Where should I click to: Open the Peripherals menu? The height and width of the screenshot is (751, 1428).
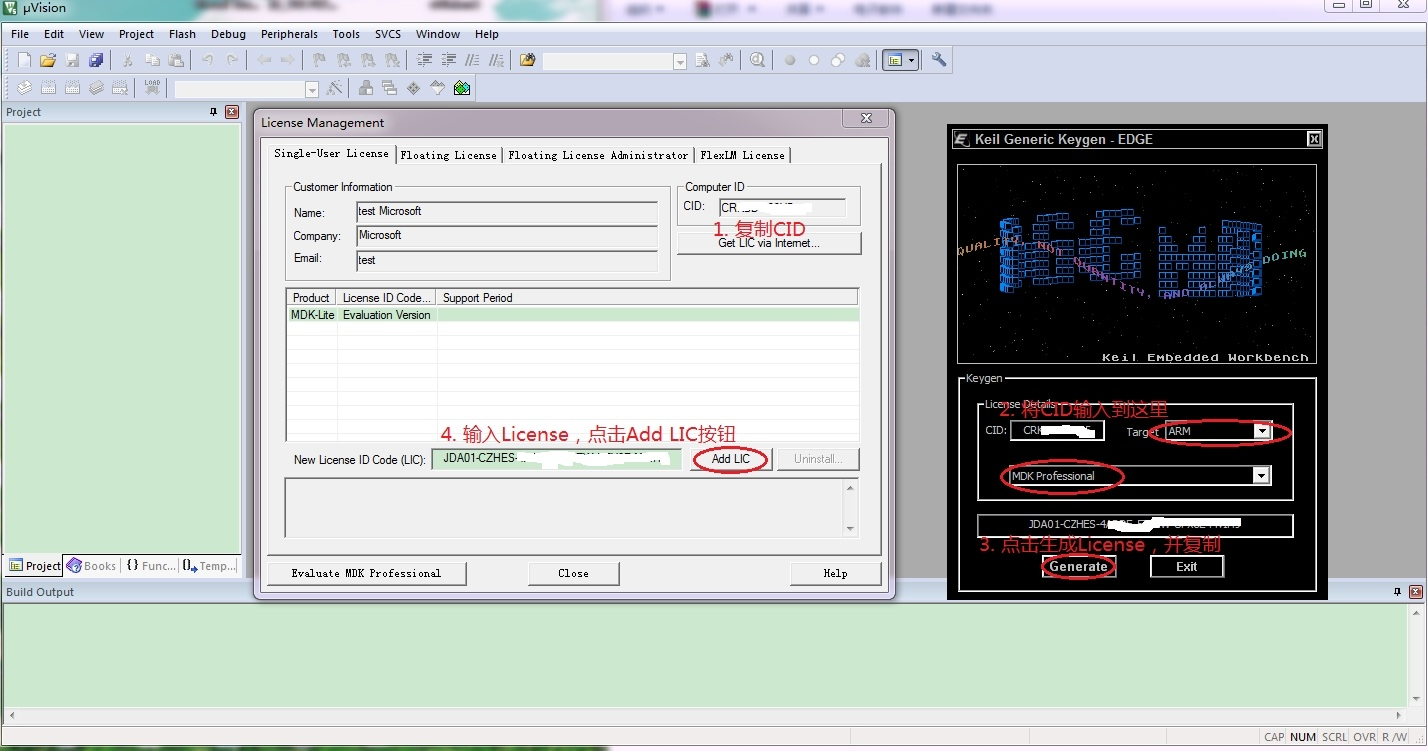pyautogui.click(x=289, y=34)
